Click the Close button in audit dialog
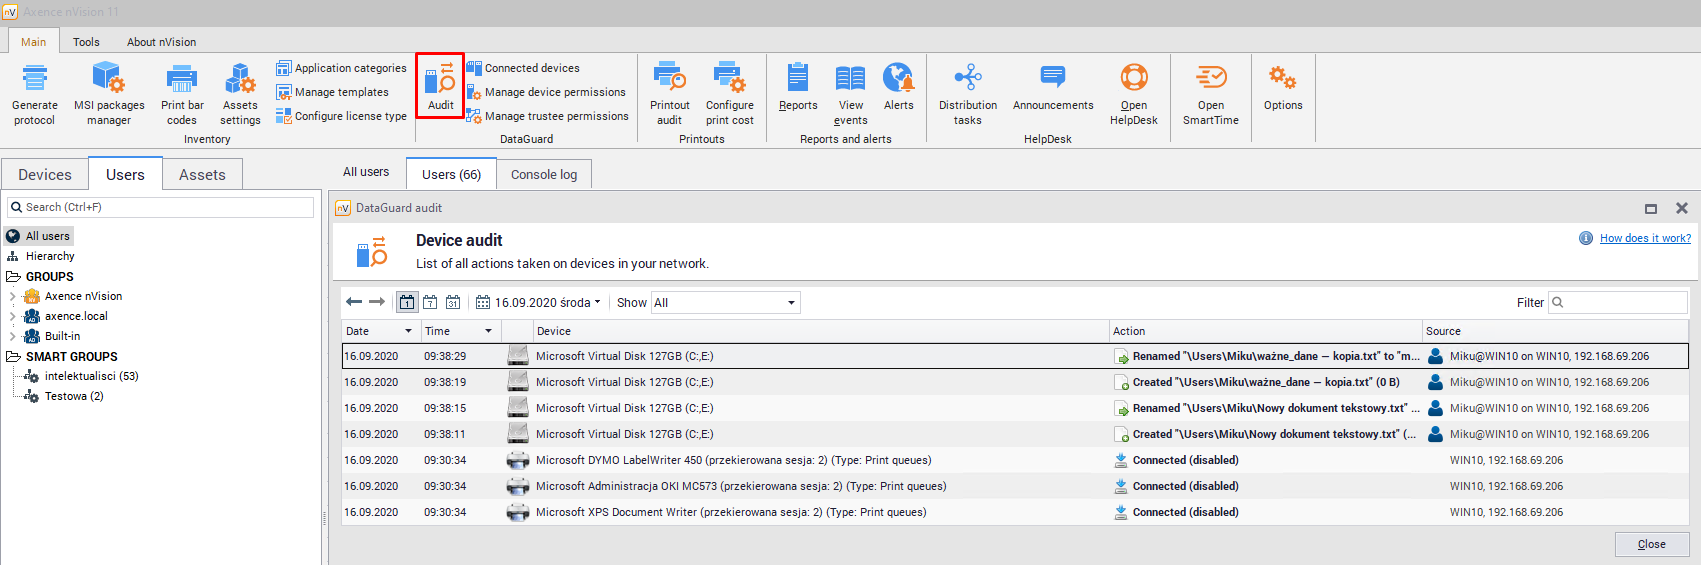The height and width of the screenshot is (565, 1701). pyautogui.click(x=1651, y=544)
